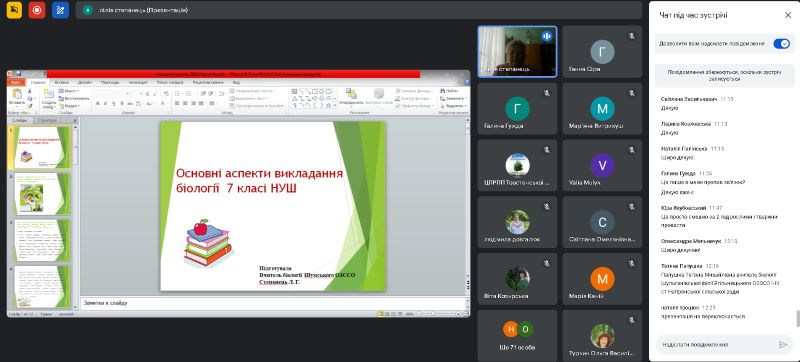This screenshot has width=800, height=362.
Task: Click Марія Каній participant tile
Action: tap(602, 279)
